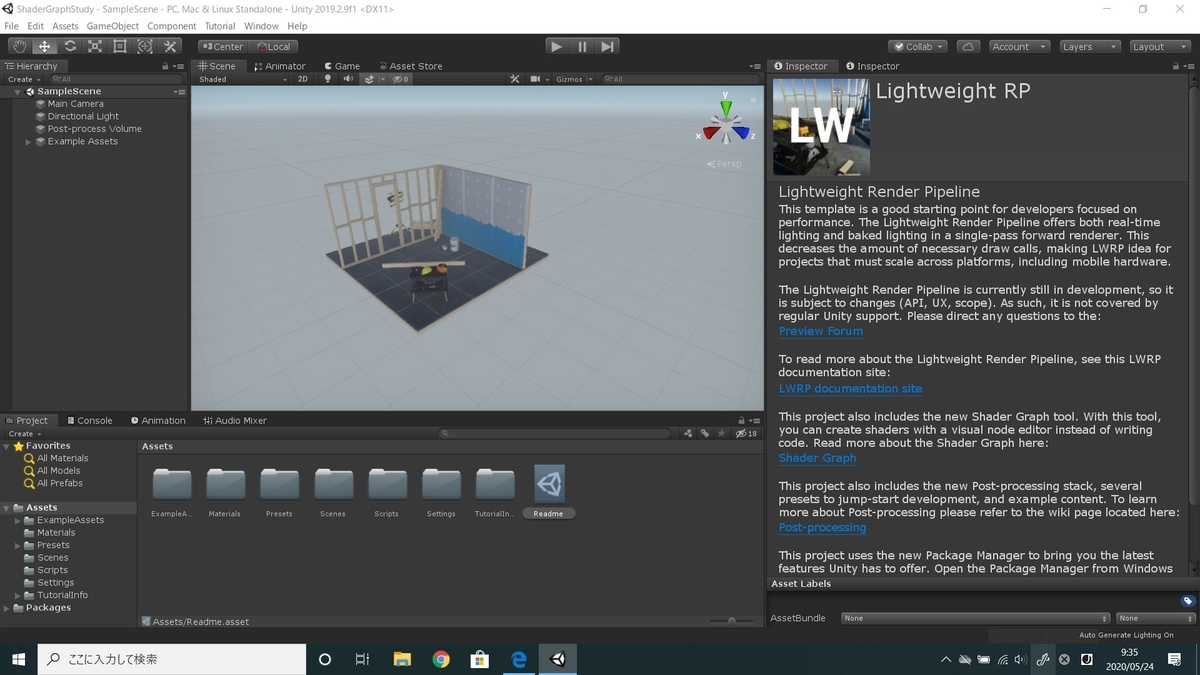The height and width of the screenshot is (675, 1200).
Task: Open the Post-processing link
Action: tap(822, 527)
